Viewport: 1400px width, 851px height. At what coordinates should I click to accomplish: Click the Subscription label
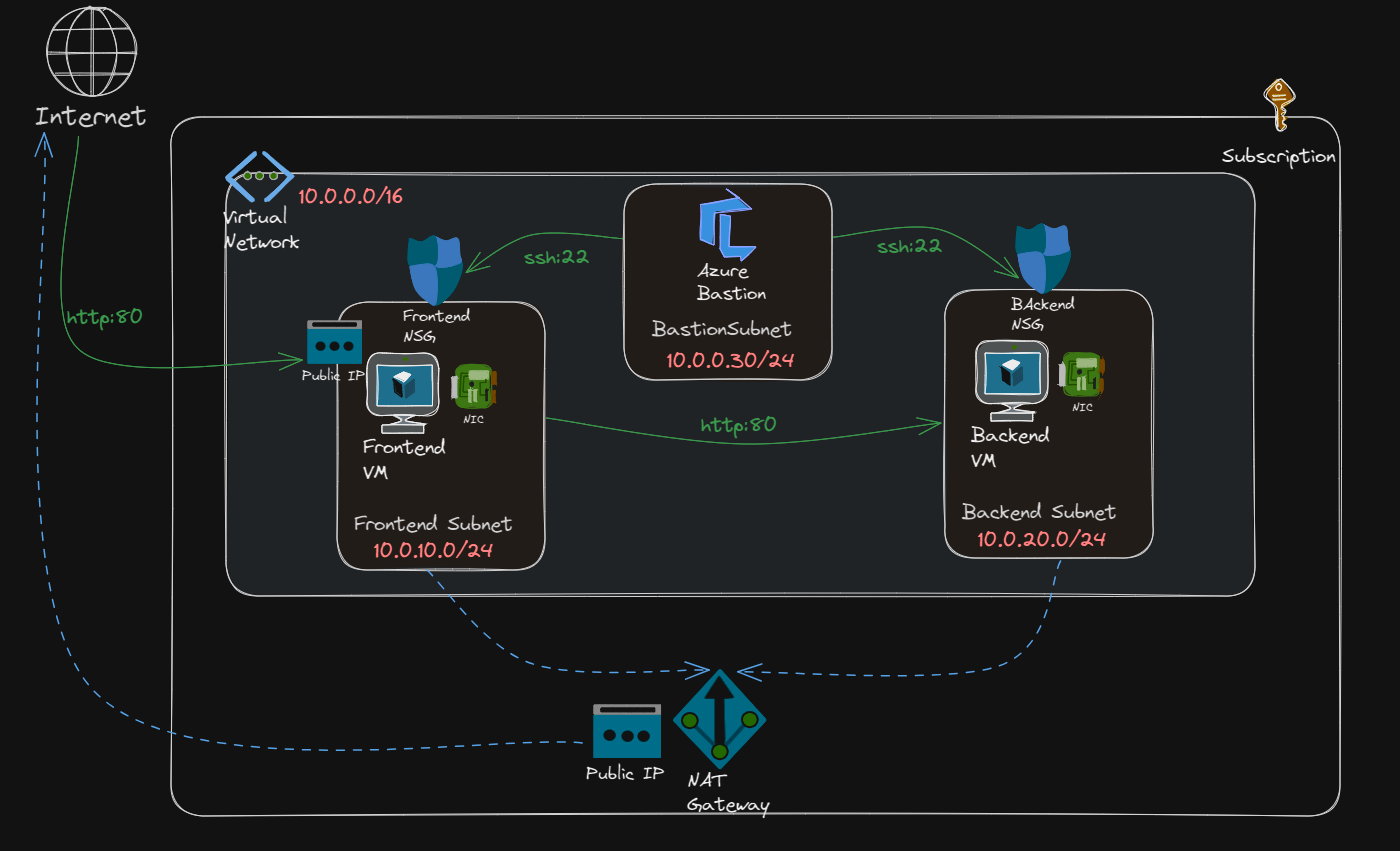(x=1278, y=157)
